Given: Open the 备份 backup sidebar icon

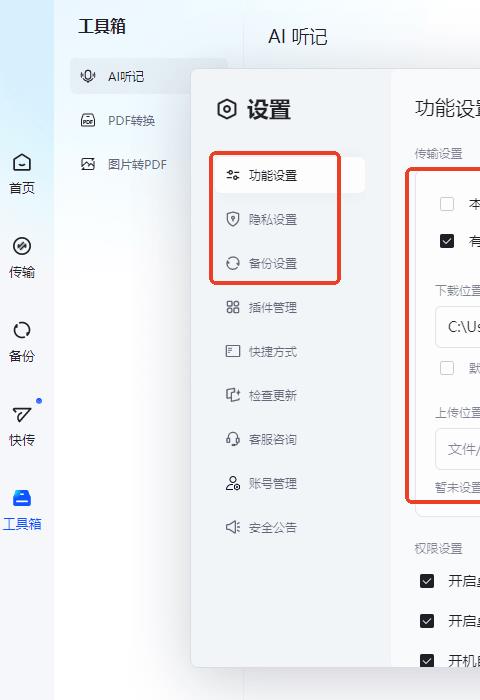Looking at the screenshot, I should pos(22,330).
